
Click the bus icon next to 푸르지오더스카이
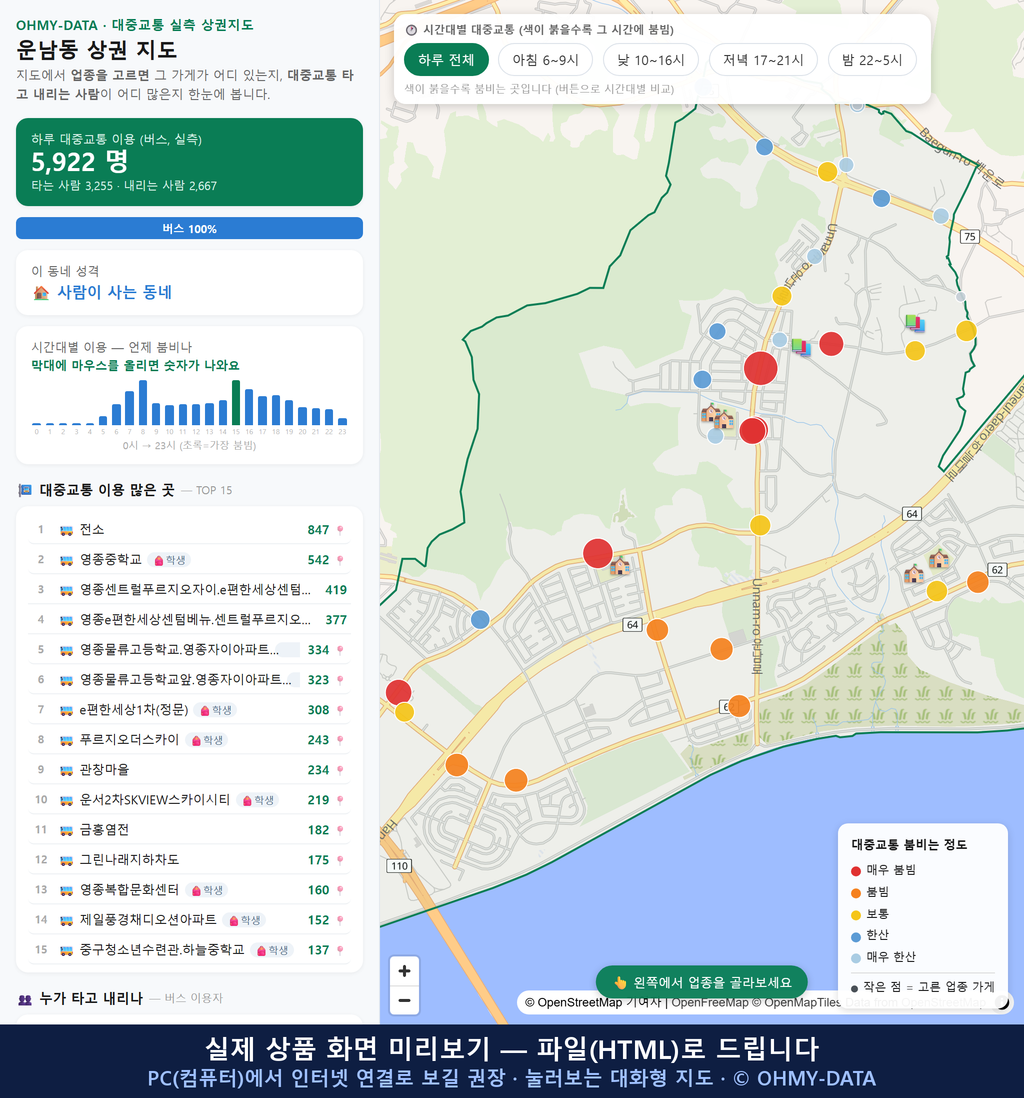(x=67, y=740)
